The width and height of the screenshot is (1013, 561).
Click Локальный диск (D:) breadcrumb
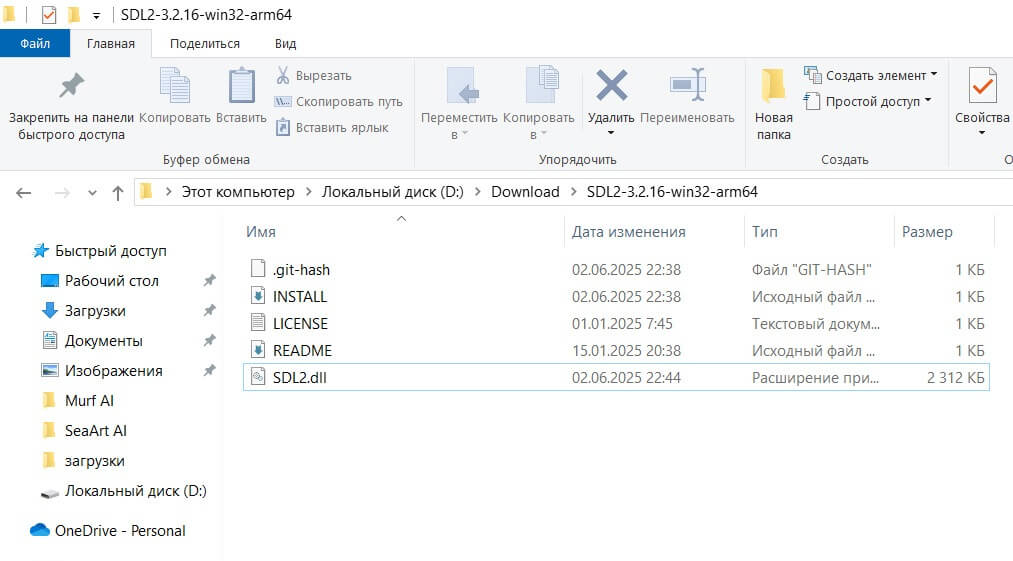click(x=393, y=192)
